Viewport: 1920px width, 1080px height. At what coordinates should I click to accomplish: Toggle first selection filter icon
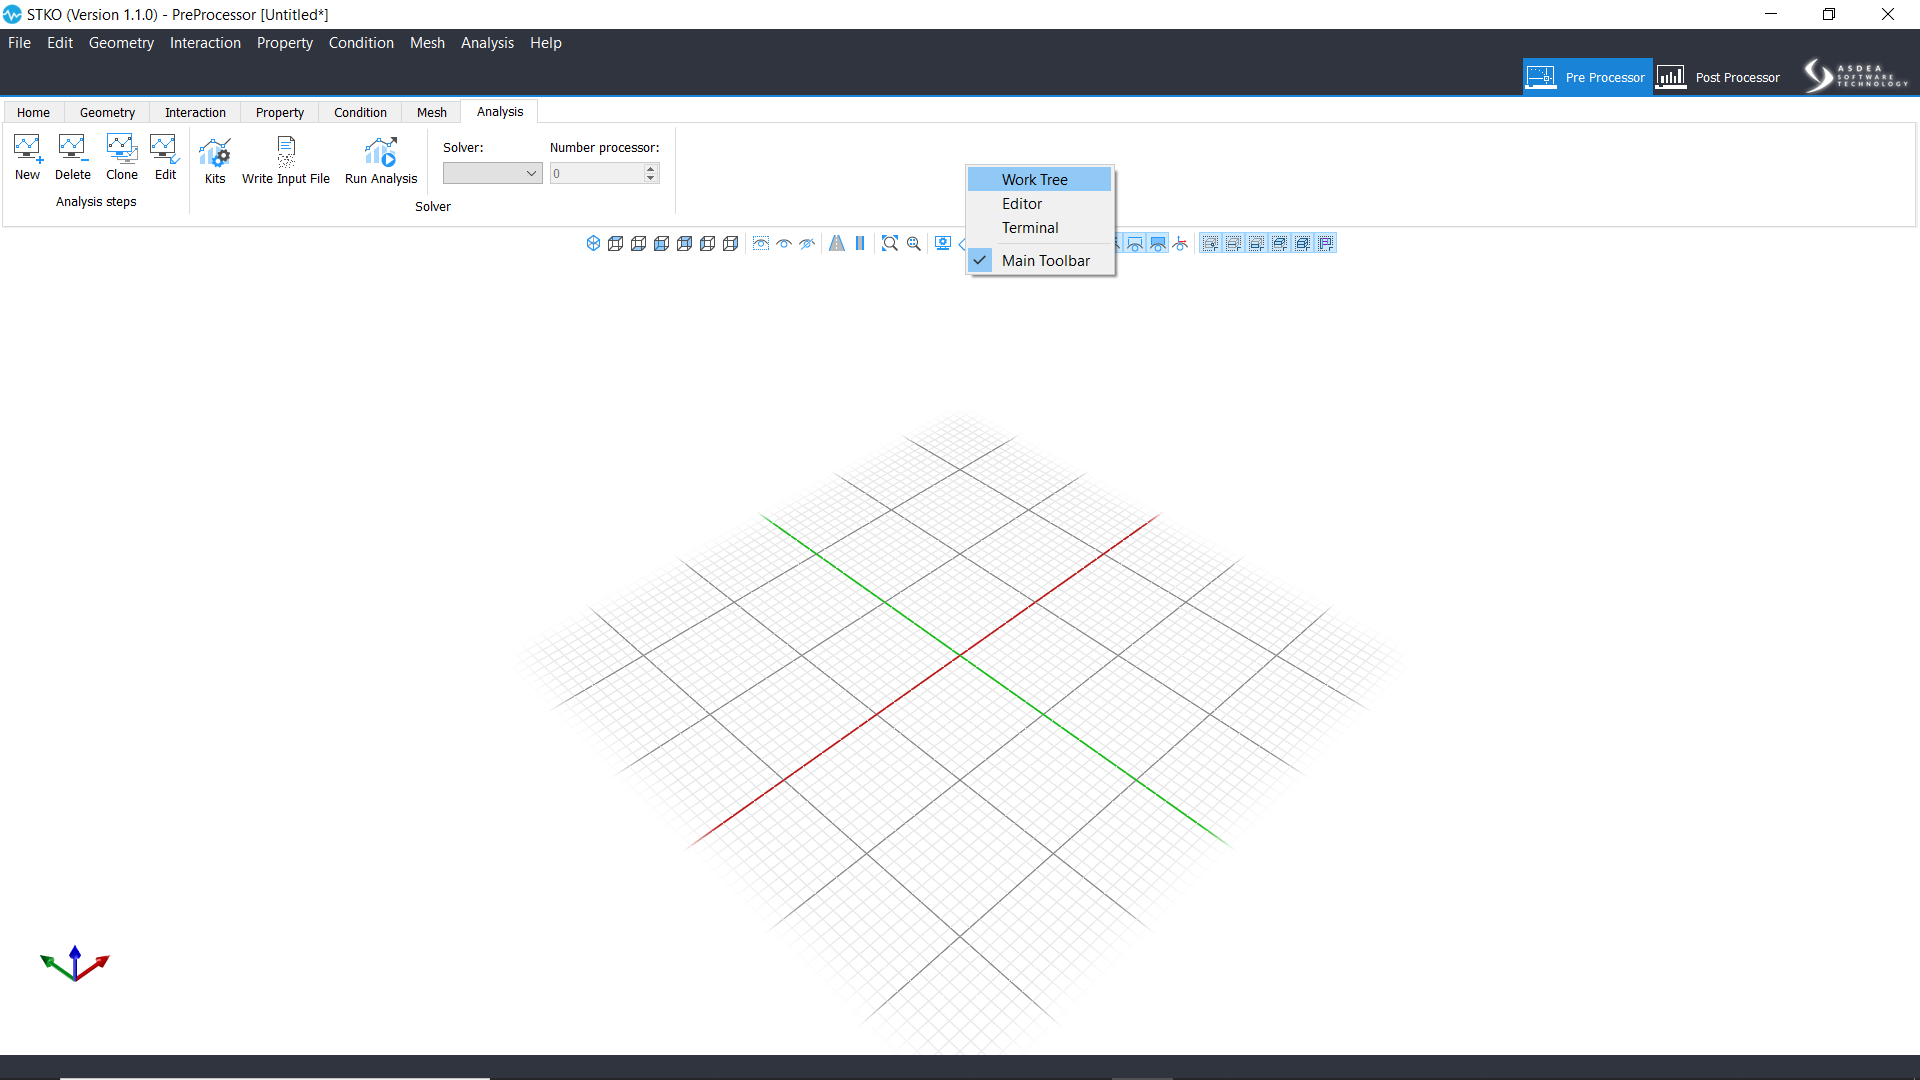(x=1211, y=243)
